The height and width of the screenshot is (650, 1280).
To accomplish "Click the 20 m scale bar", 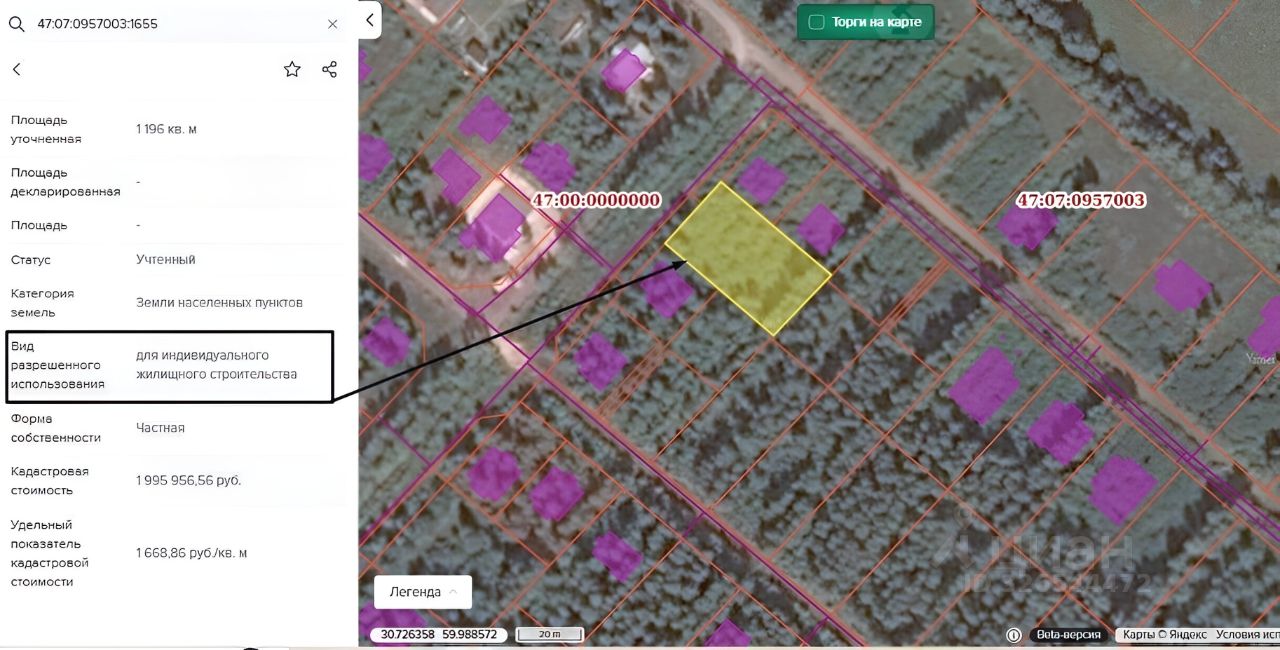I will 549,634.
